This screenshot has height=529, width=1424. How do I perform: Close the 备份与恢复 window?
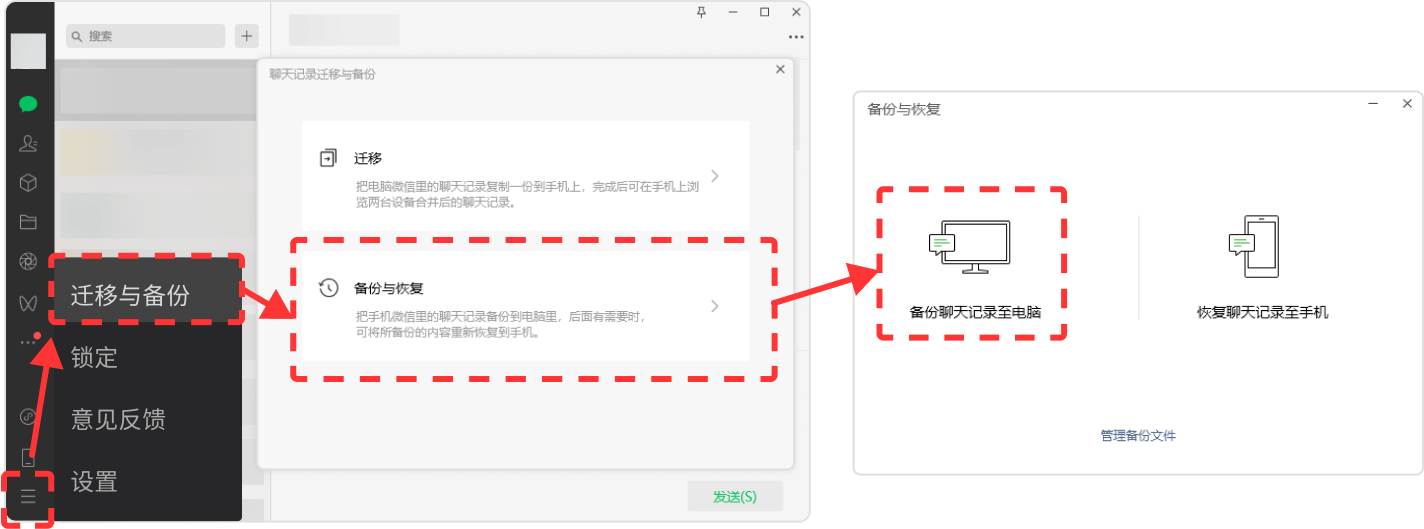[1407, 104]
